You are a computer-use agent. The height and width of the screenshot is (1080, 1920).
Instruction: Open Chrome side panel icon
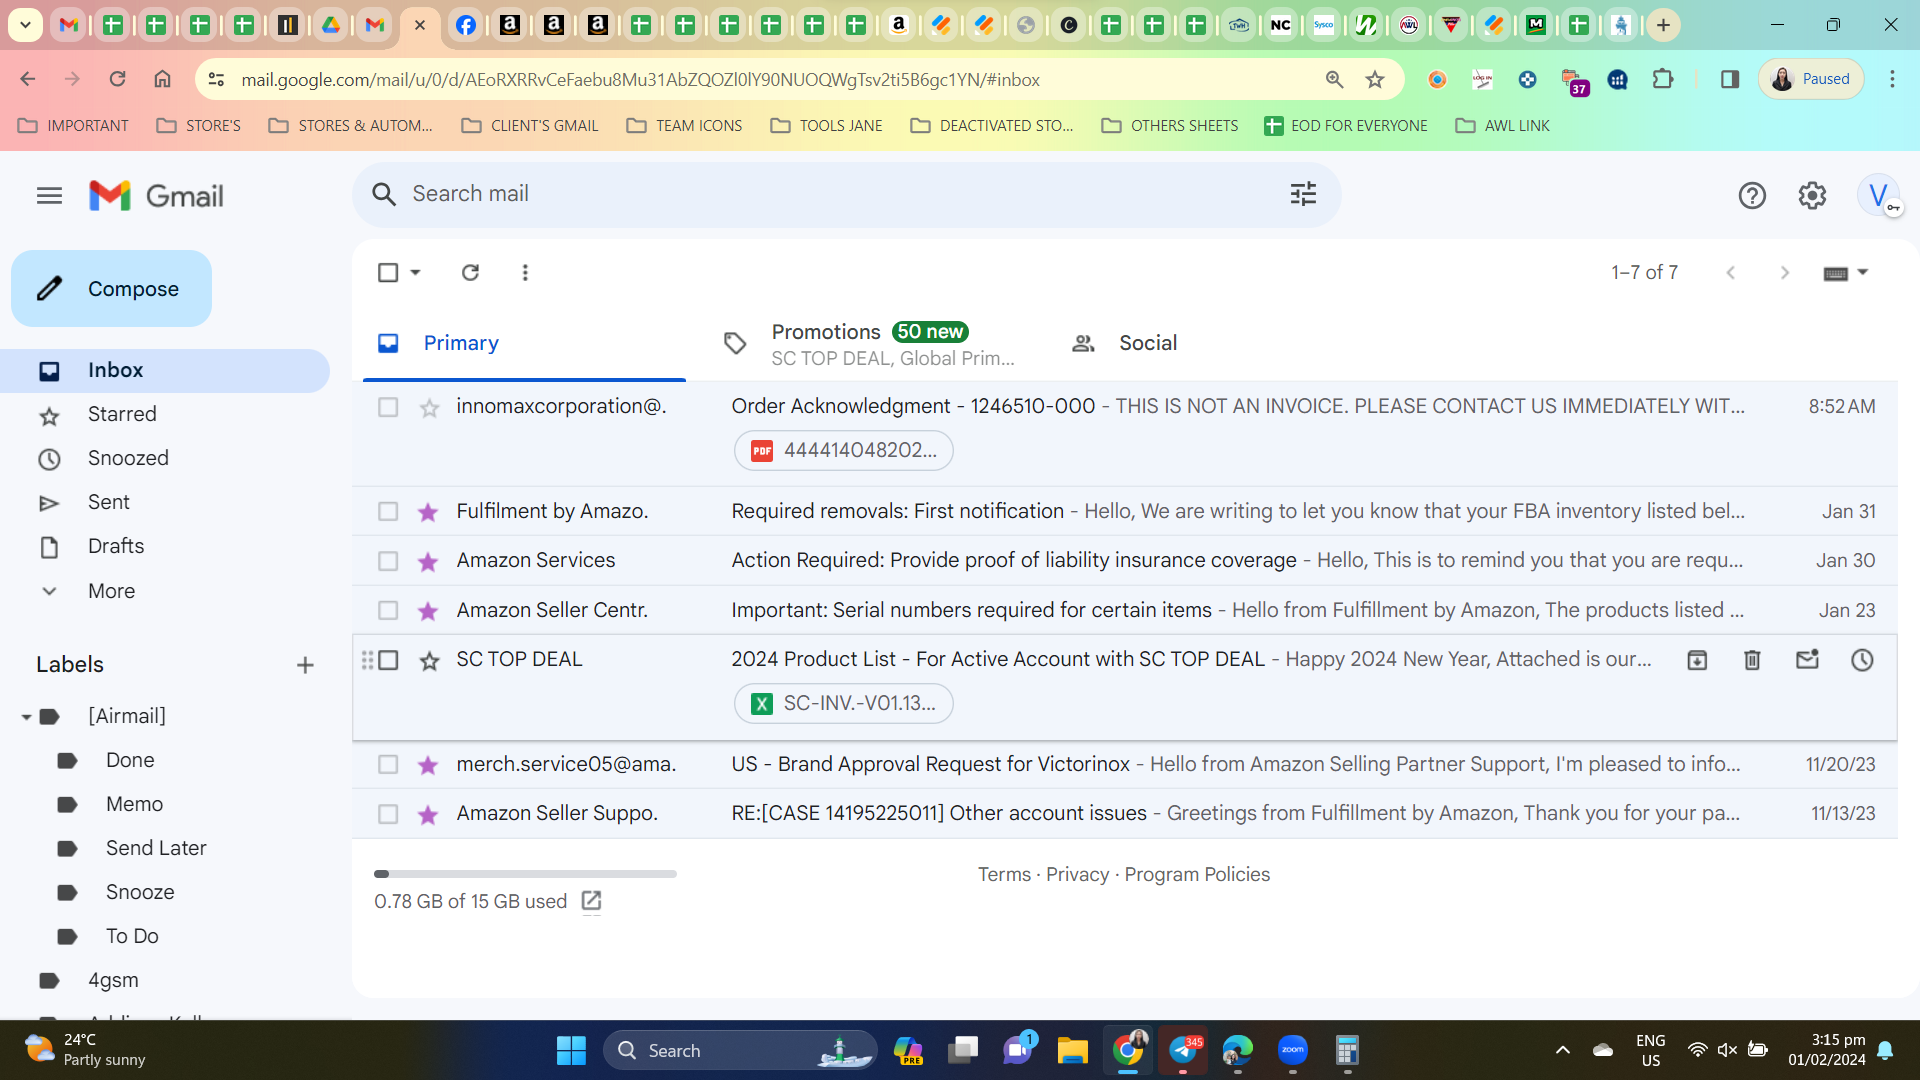click(x=1729, y=79)
